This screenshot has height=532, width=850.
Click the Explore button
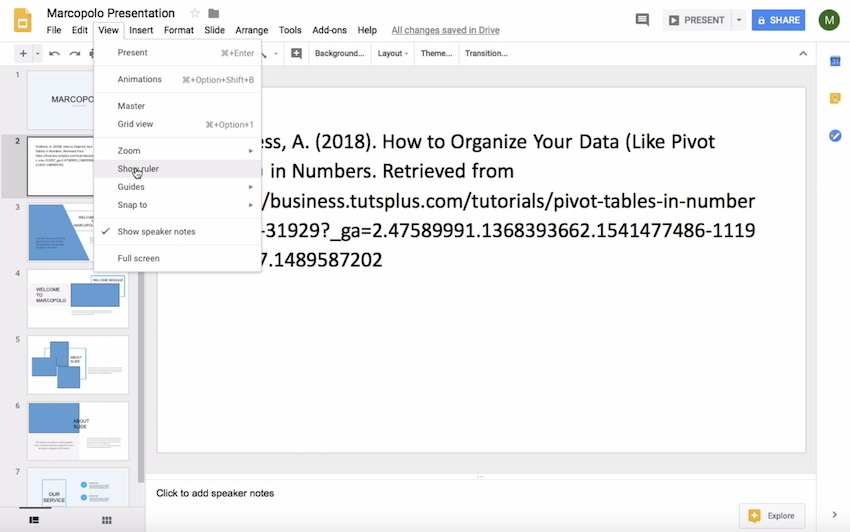coord(771,516)
